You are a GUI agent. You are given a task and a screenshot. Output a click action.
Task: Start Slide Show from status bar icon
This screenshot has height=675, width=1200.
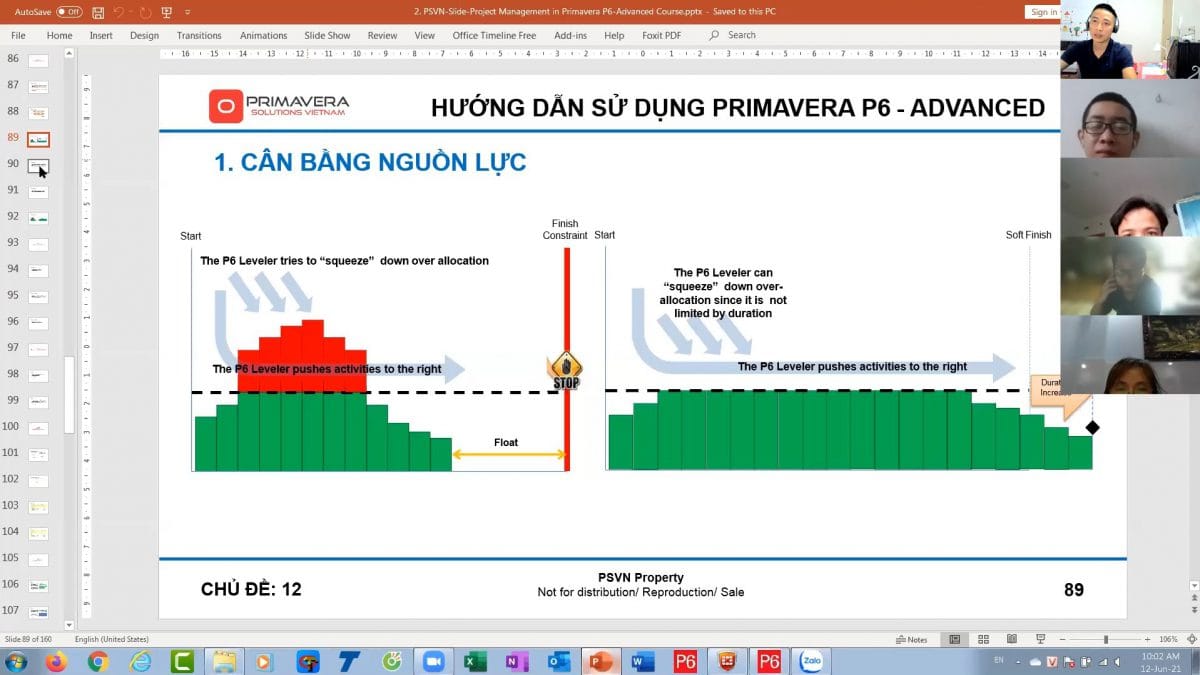click(1040, 639)
